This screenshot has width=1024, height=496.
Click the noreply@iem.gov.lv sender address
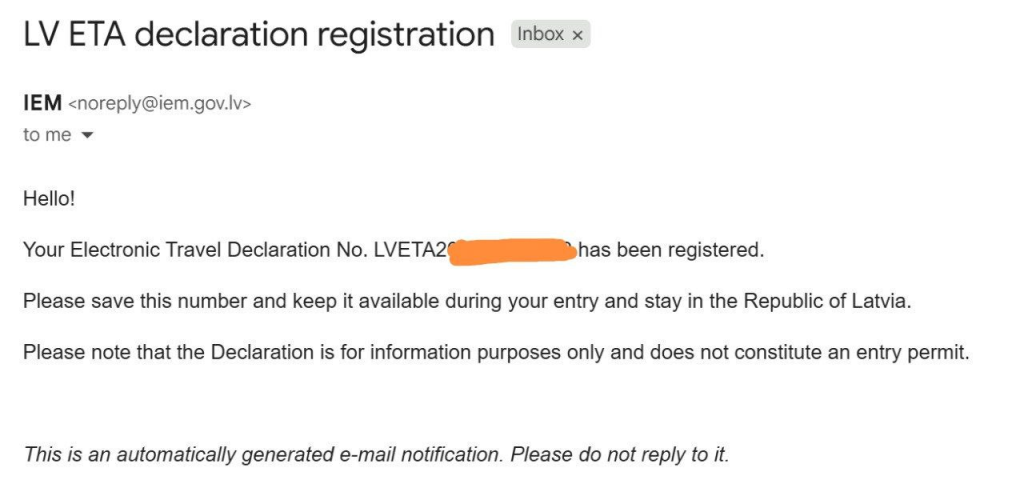(158, 103)
